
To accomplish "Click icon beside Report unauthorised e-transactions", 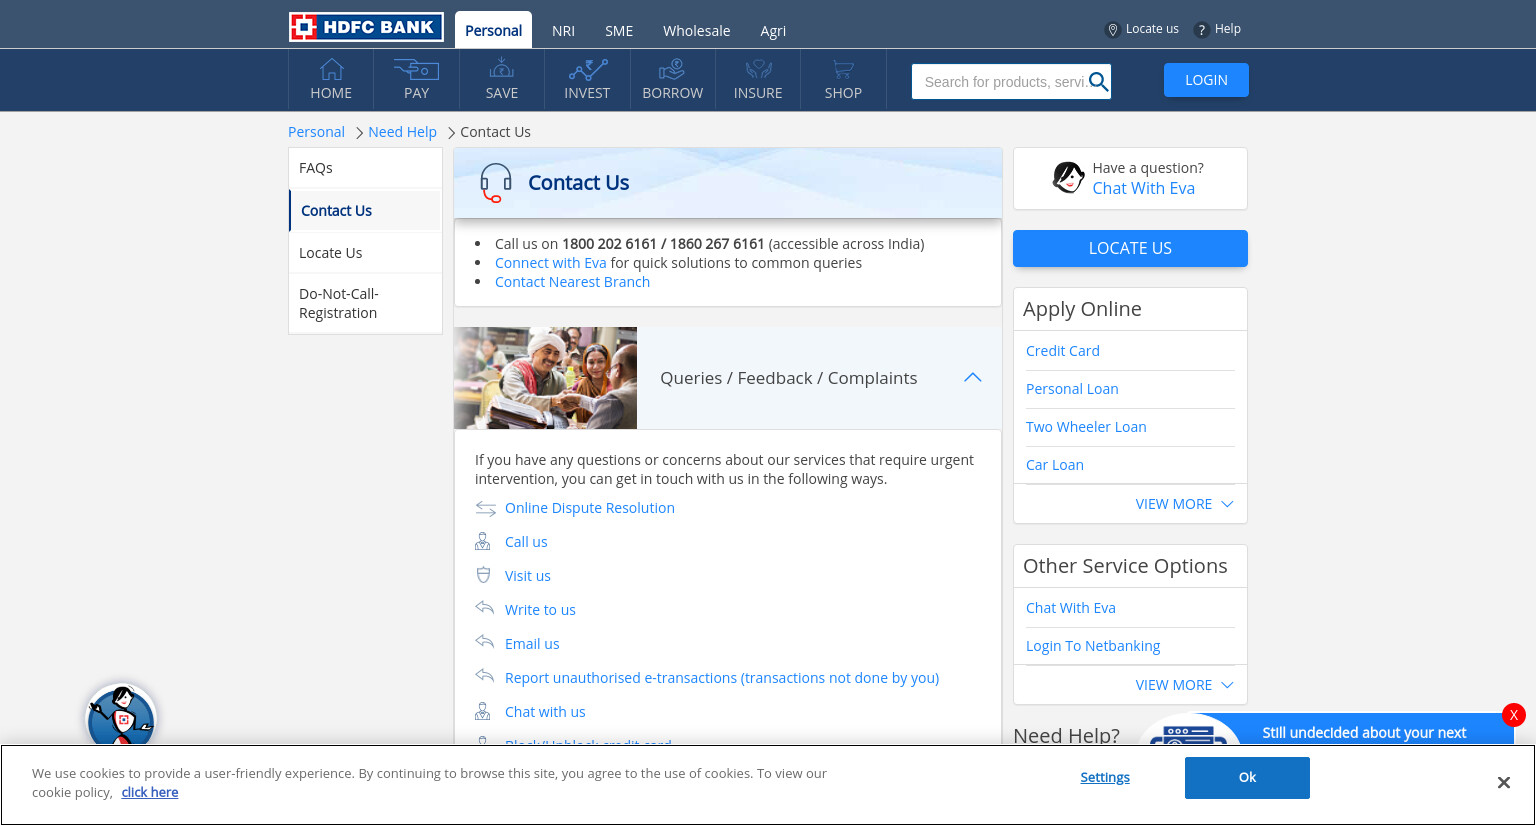I will point(485,676).
